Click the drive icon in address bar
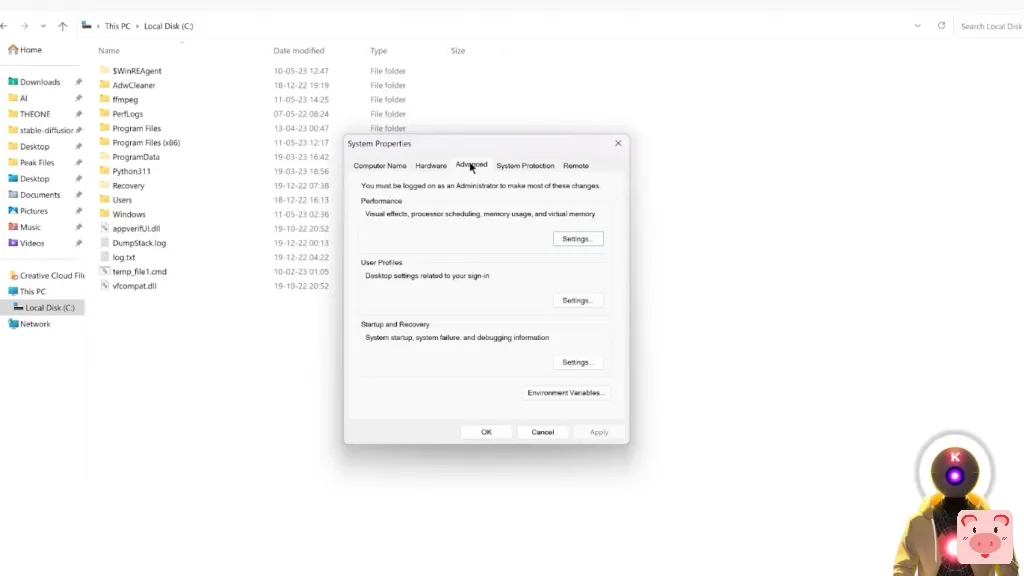The image size is (1024, 576). click(x=86, y=25)
